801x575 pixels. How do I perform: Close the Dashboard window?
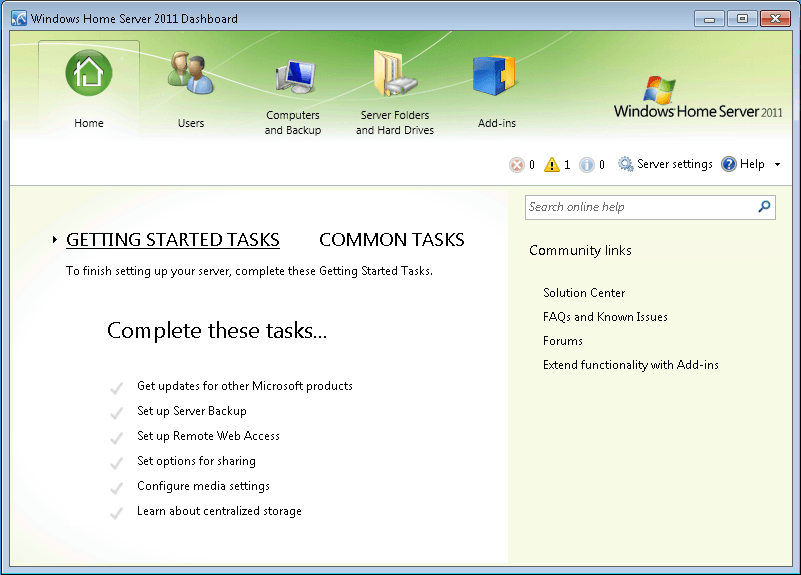[x=775, y=19]
